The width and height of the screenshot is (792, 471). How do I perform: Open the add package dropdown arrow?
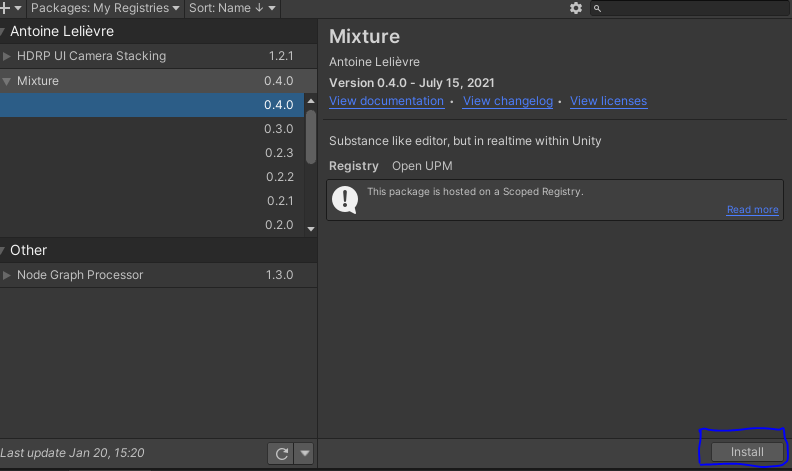(18, 8)
